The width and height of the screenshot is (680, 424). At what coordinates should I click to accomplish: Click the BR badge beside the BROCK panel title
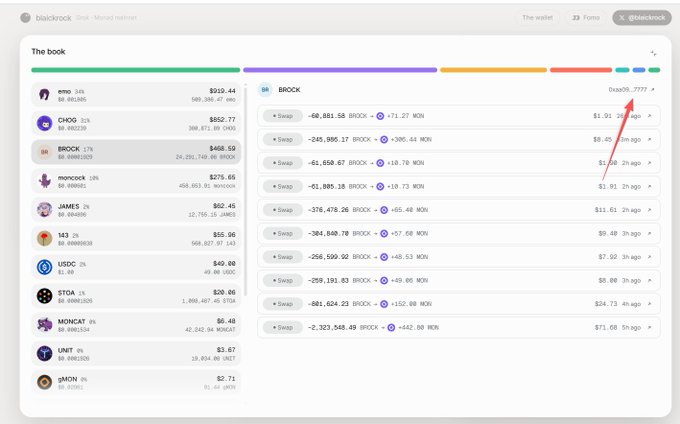(265, 90)
